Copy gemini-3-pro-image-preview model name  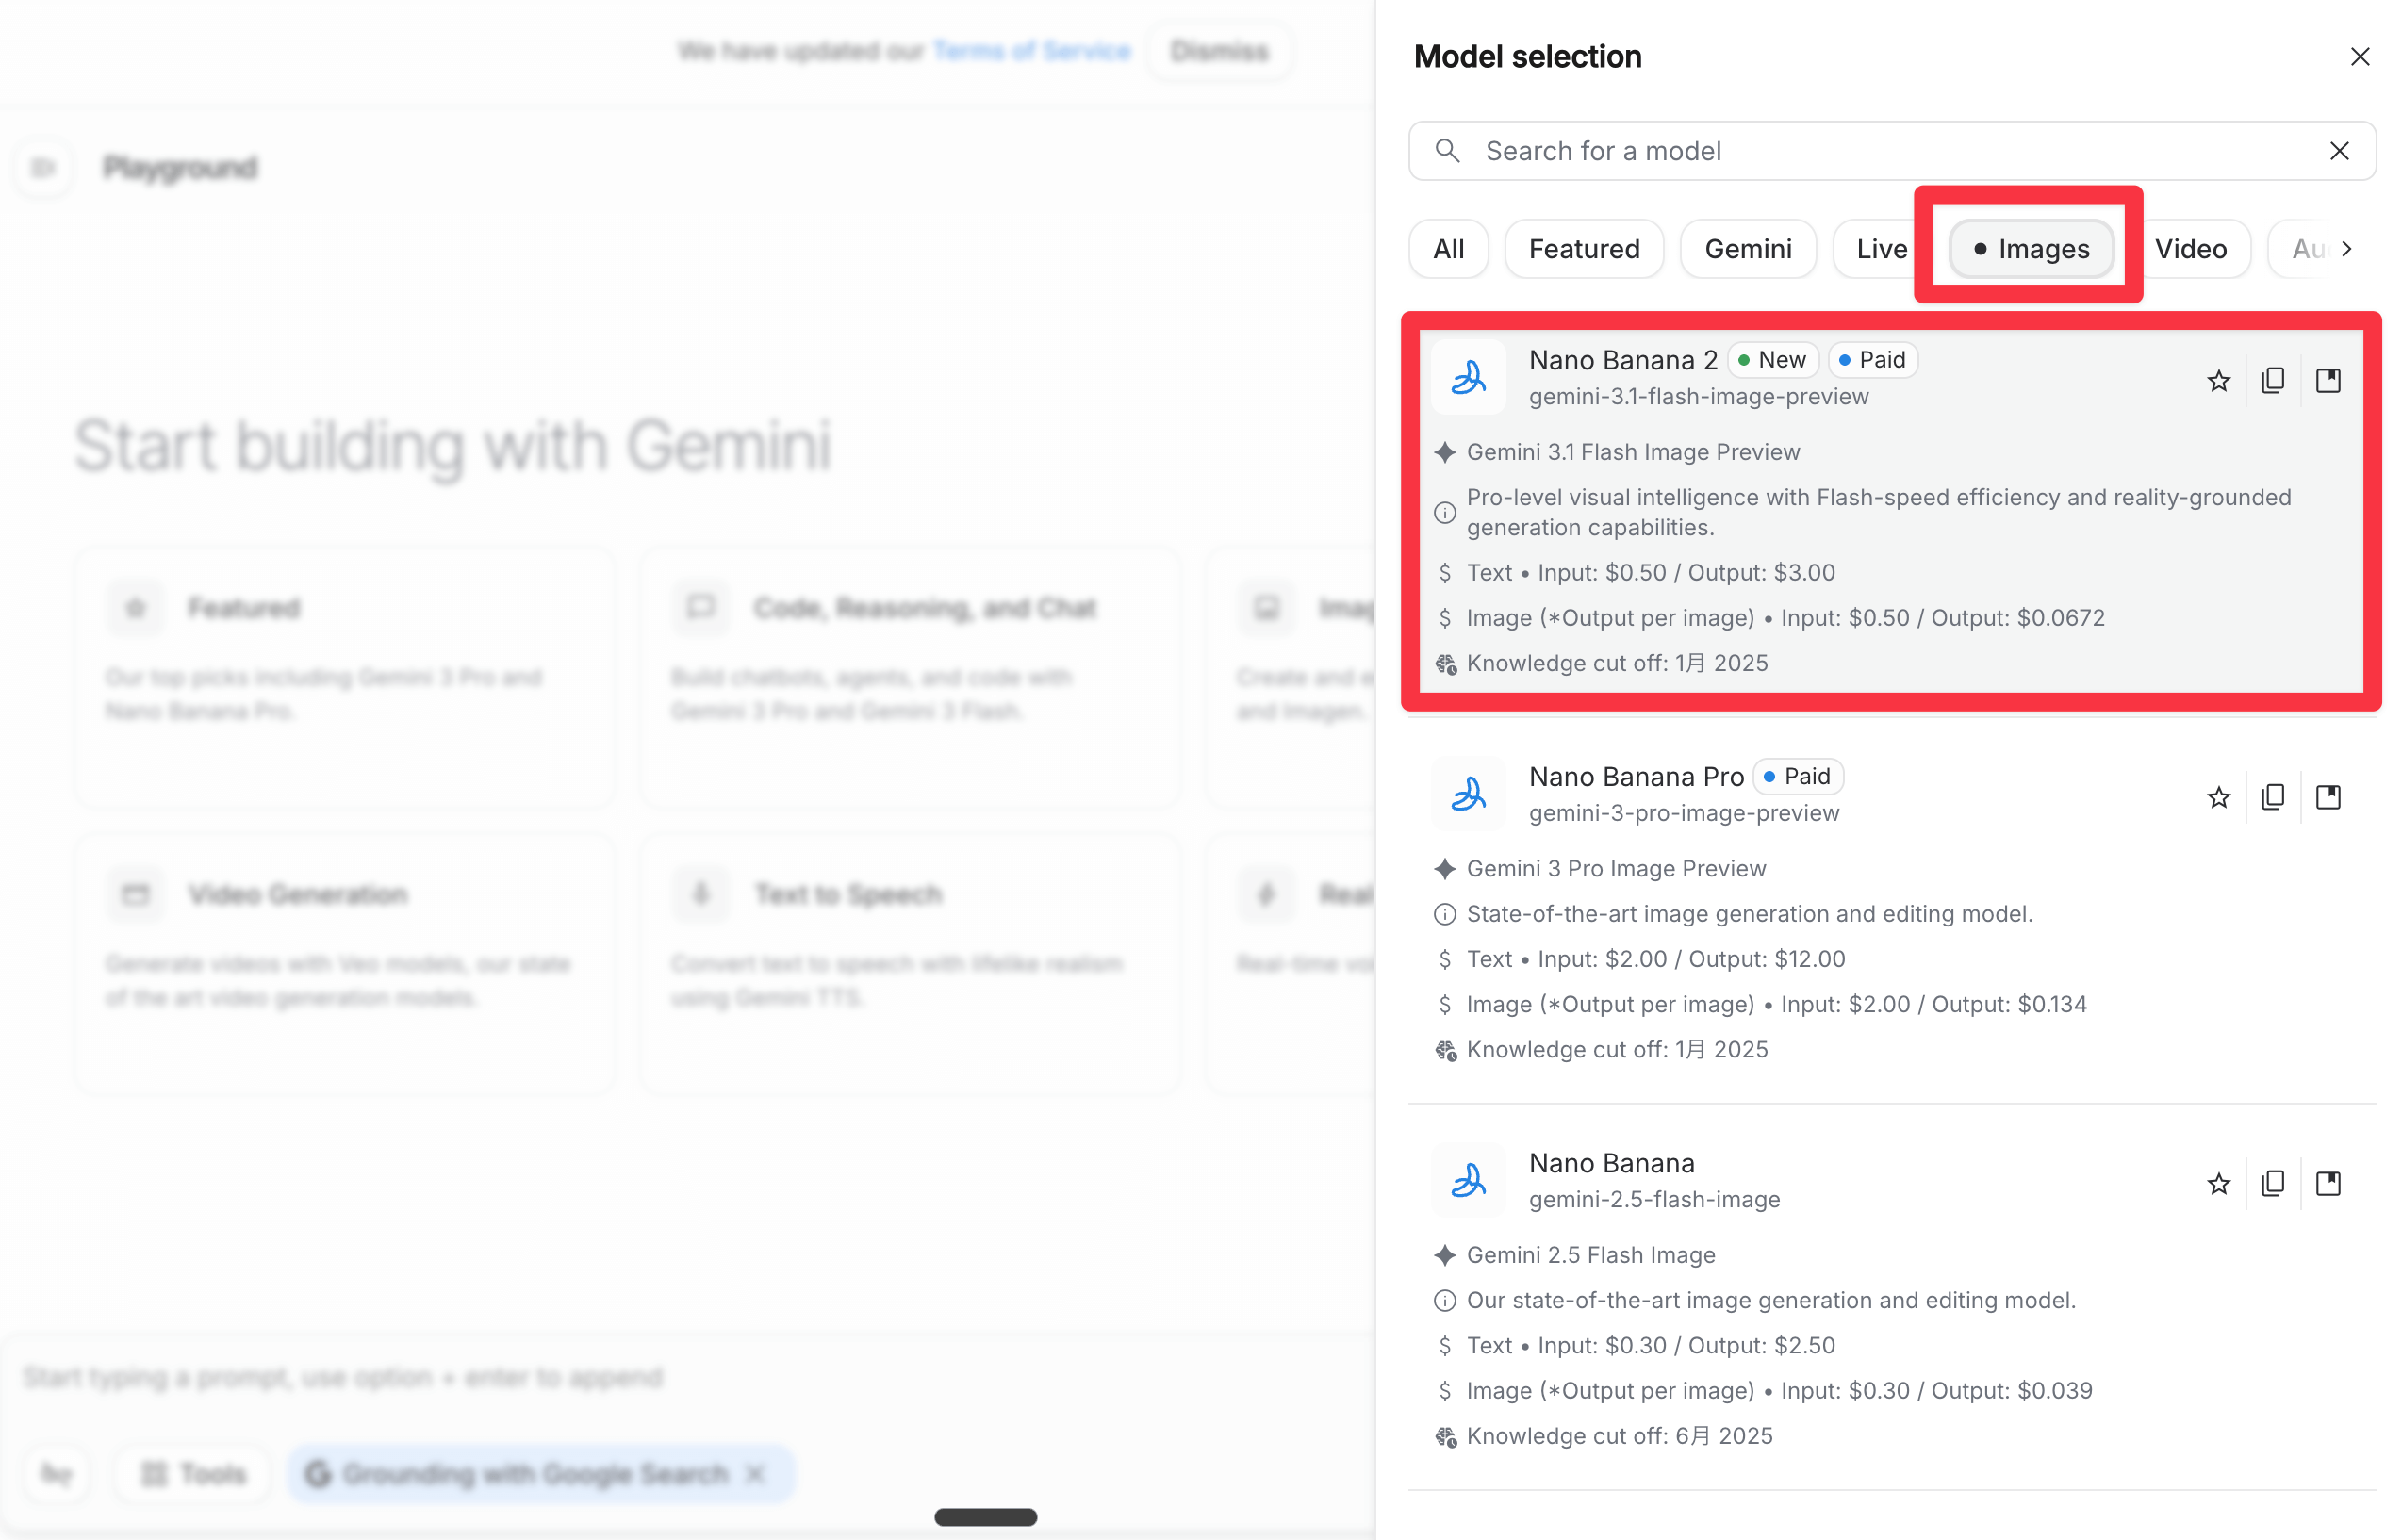click(2272, 797)
